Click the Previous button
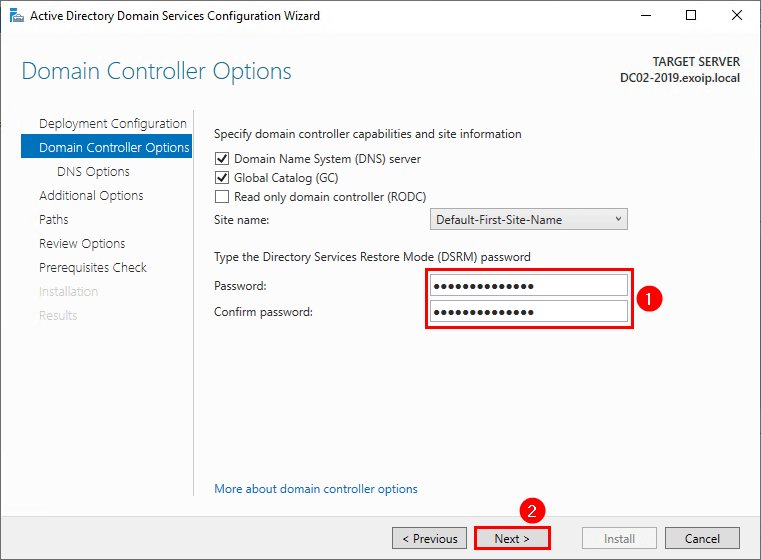Viewport: 761px width, 560px height. click(430, 538)
